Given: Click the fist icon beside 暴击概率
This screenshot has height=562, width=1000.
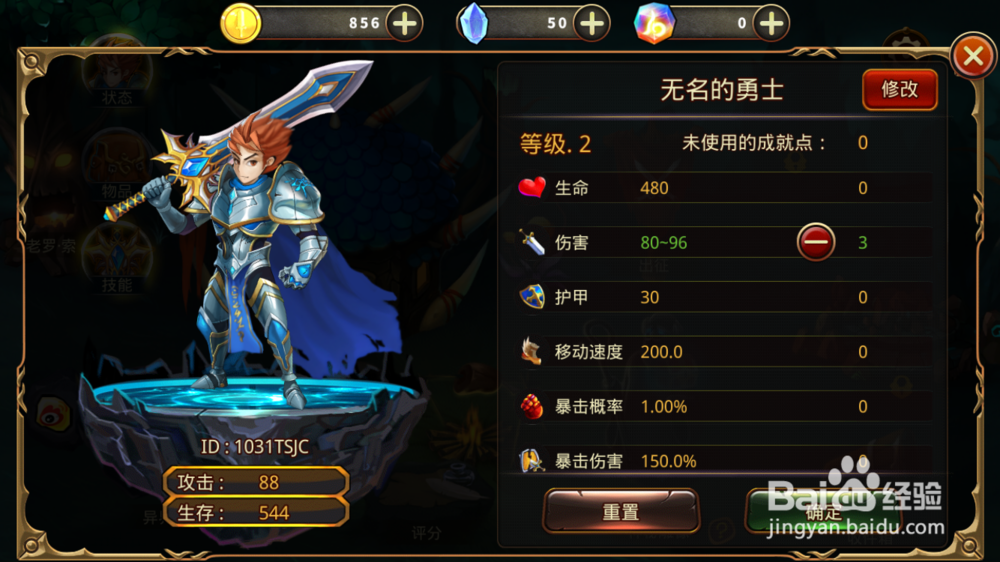Looking at the screenshot, I should pos(532,406).
